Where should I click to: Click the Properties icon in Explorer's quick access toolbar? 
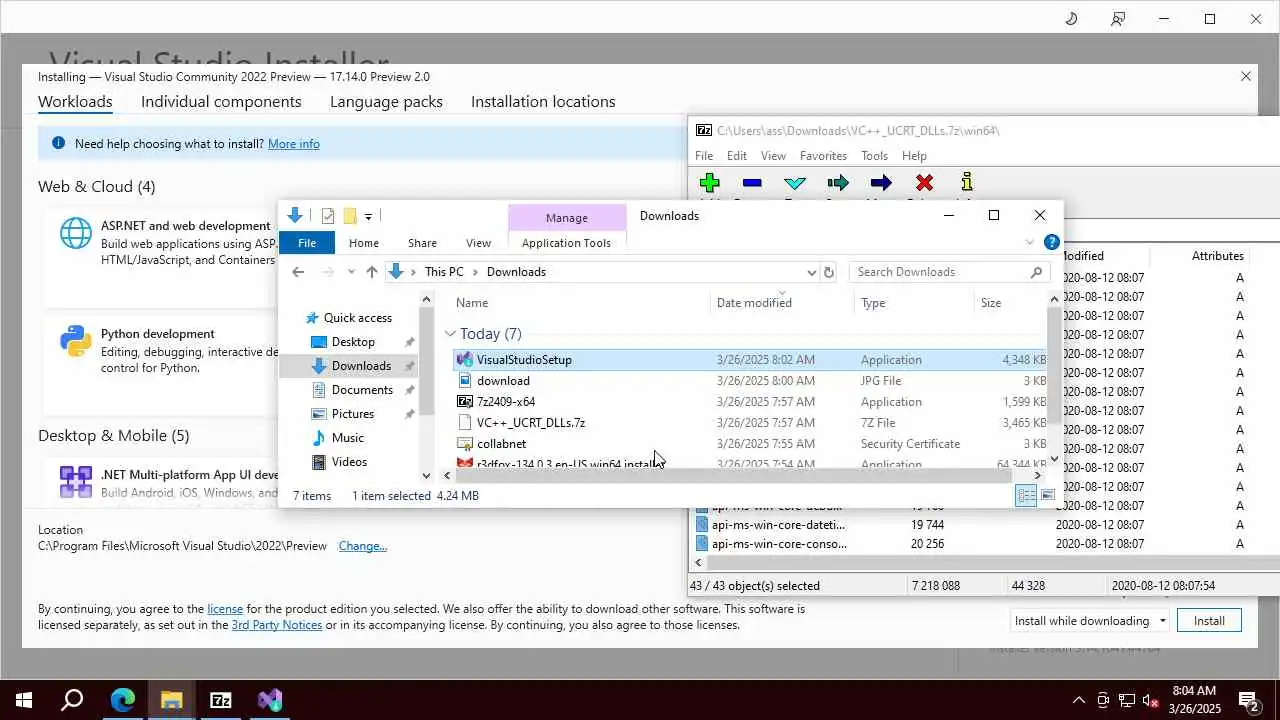point(327,216)
